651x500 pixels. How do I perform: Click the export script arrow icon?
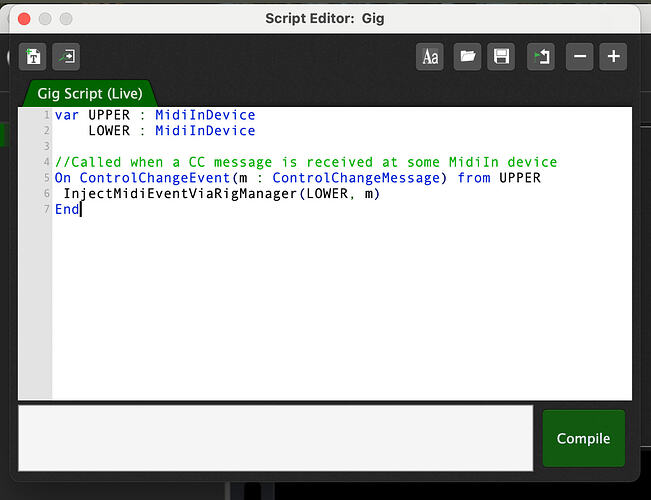541,56
